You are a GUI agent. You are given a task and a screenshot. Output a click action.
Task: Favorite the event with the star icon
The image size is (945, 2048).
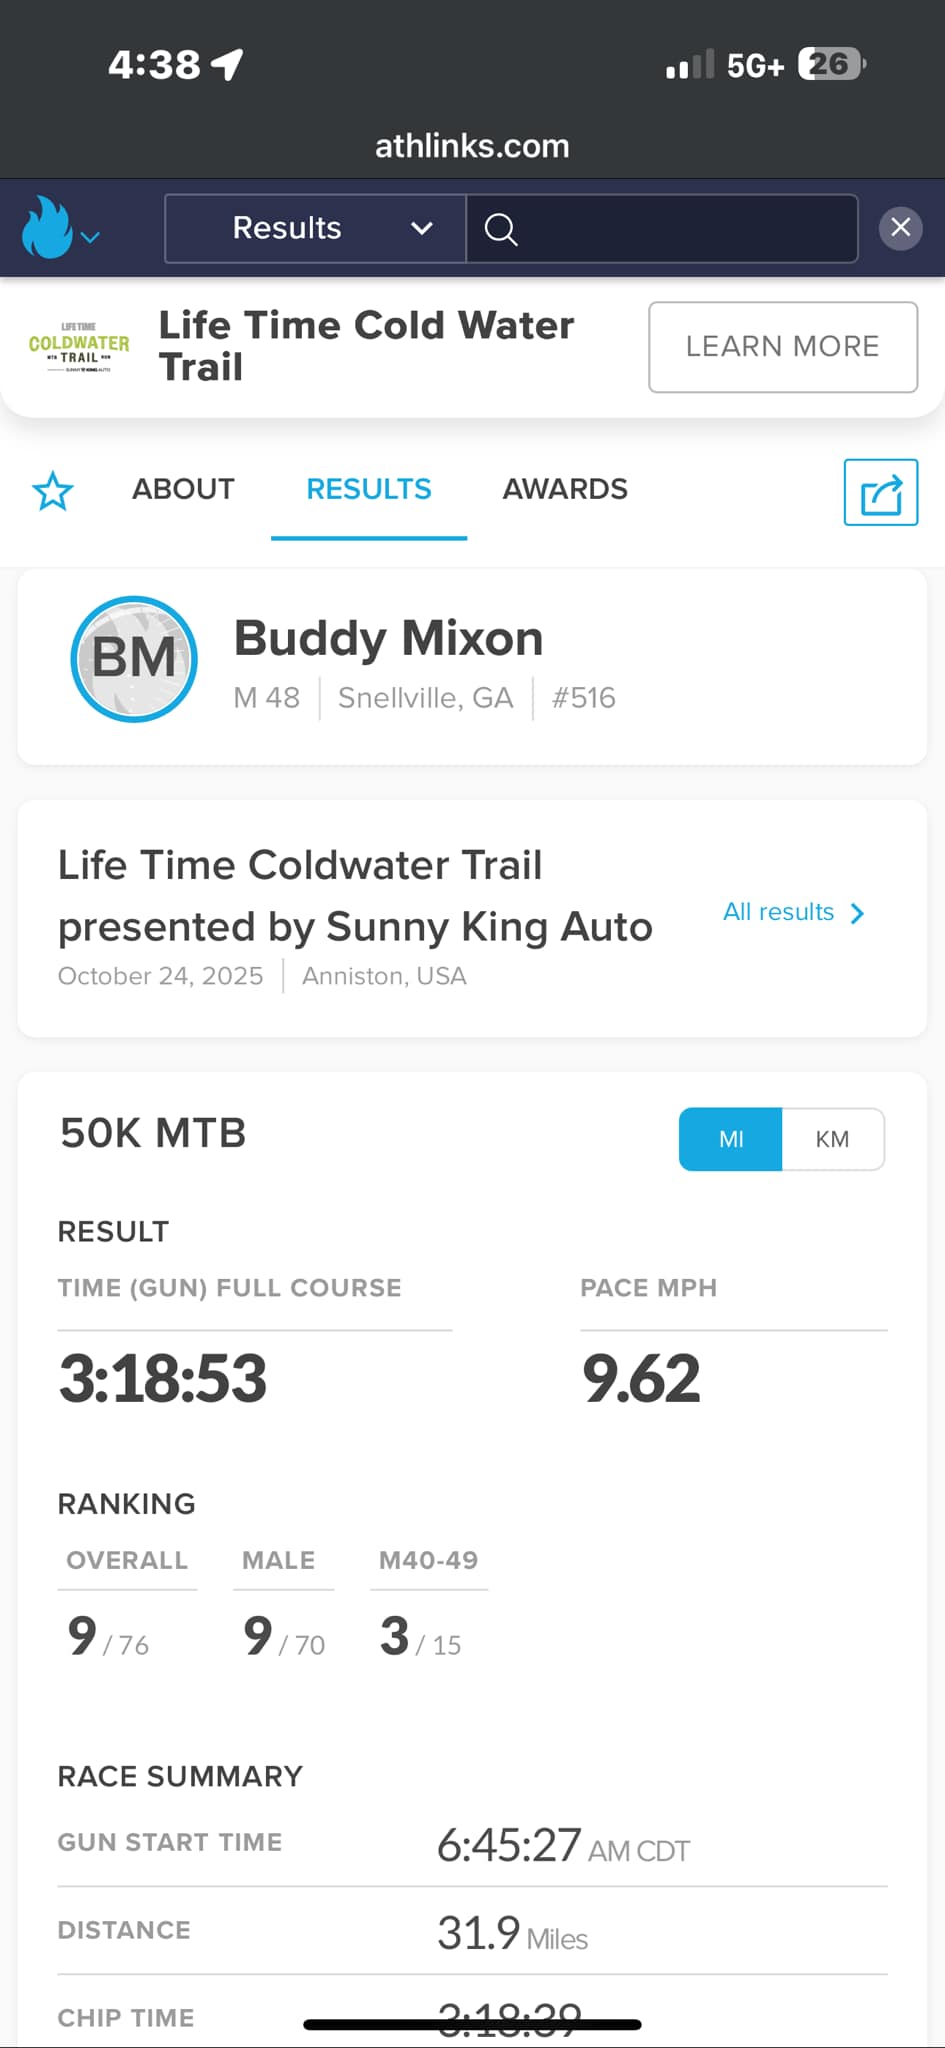(53, 491)
